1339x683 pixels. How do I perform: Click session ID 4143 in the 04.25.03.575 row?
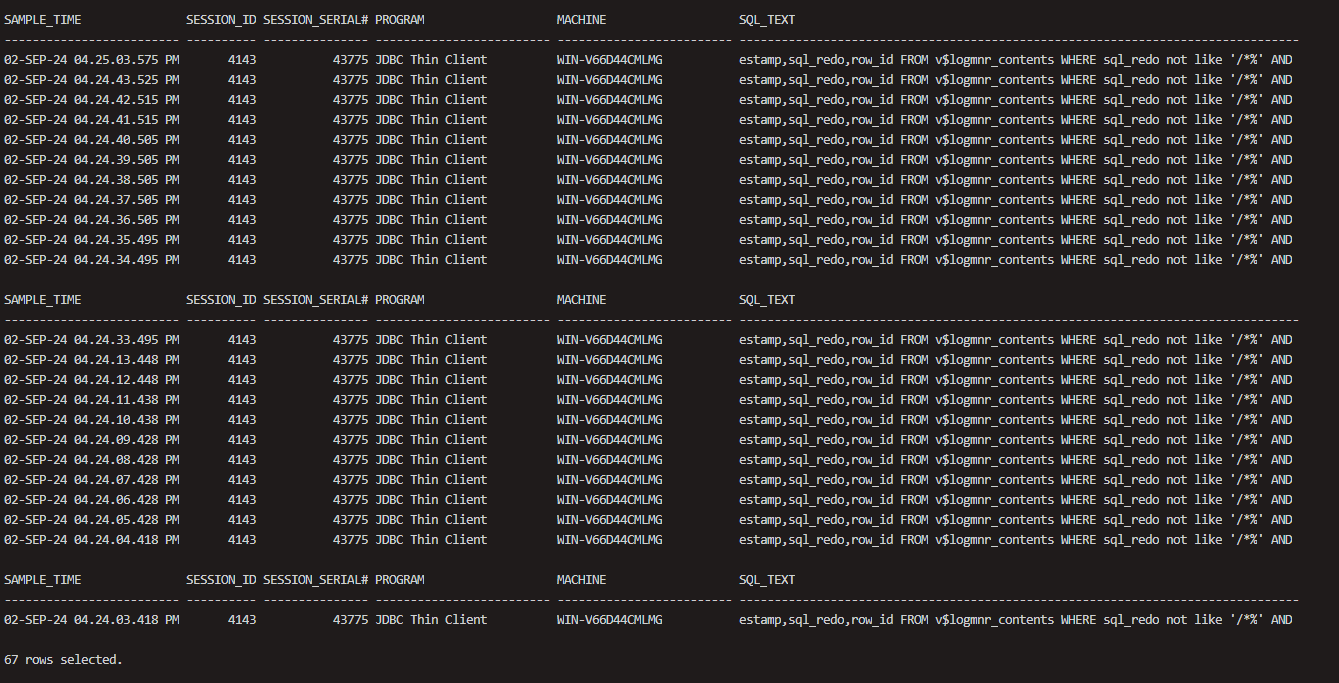pos(241,60)
